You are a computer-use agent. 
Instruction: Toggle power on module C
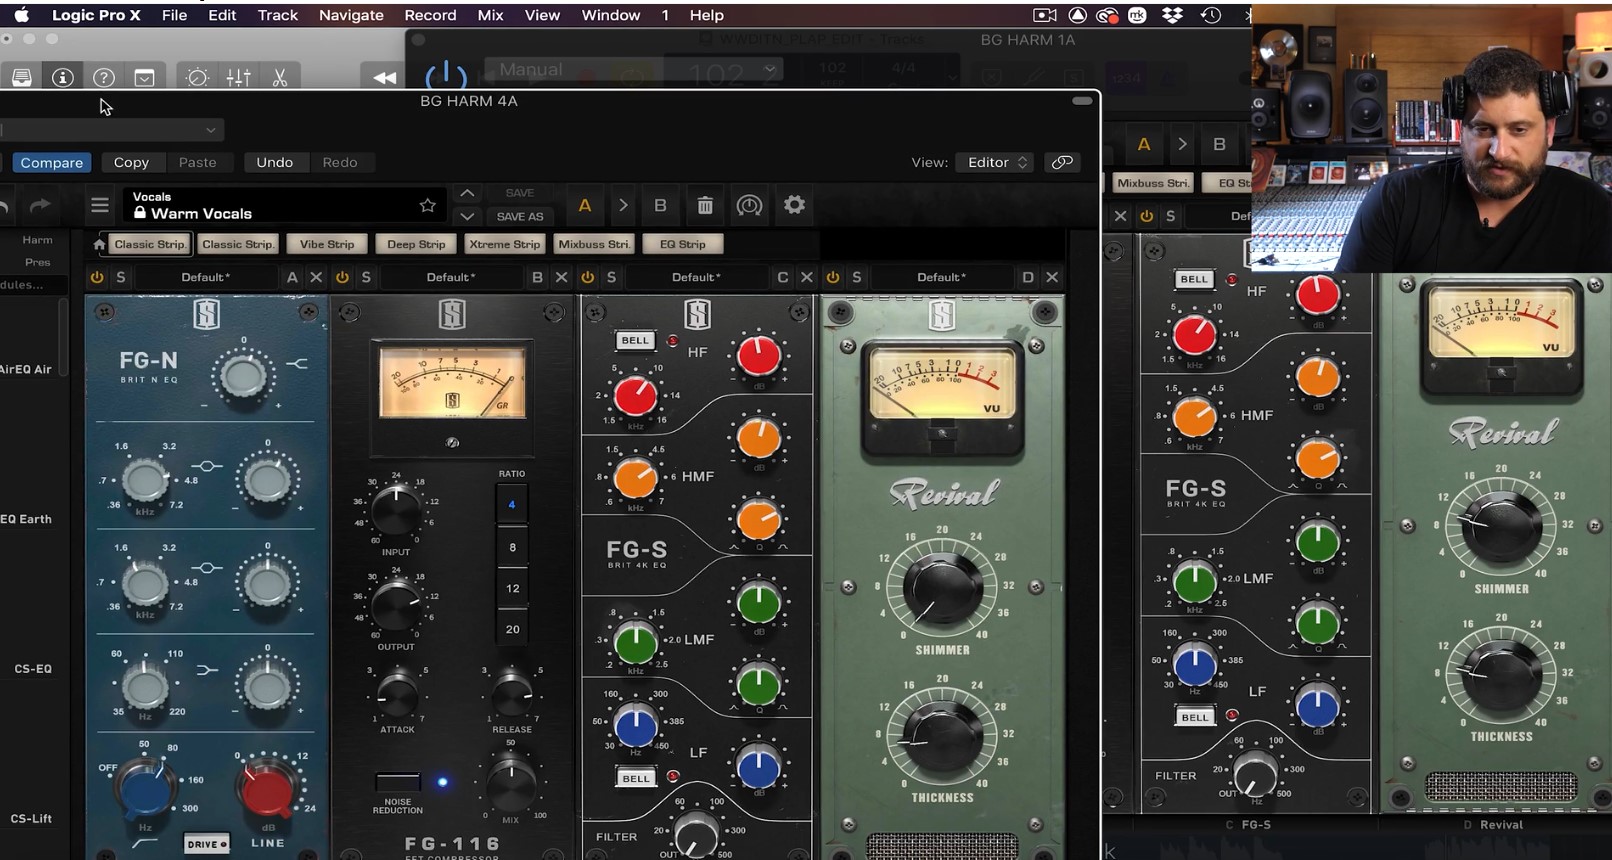point(587,277)
